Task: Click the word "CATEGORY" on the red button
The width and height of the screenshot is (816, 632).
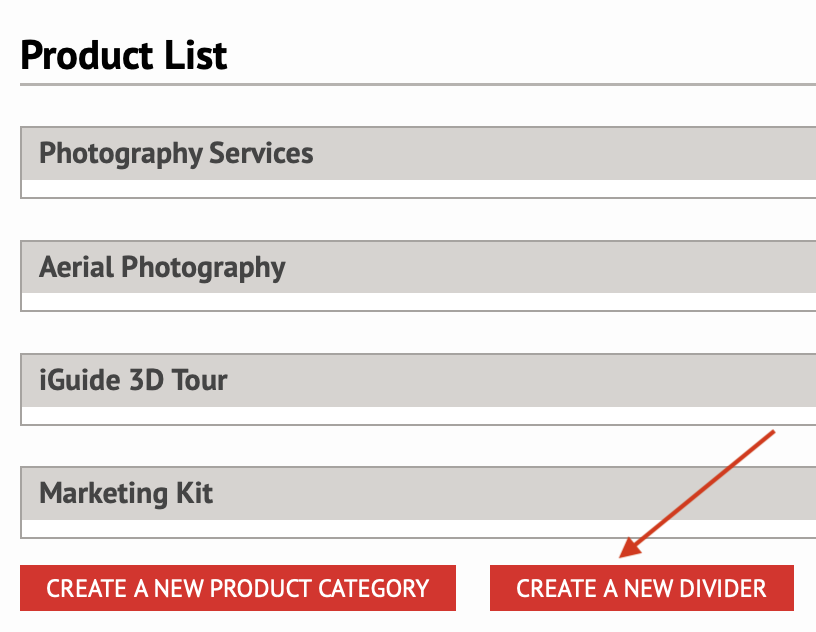Action: (374, 588)
